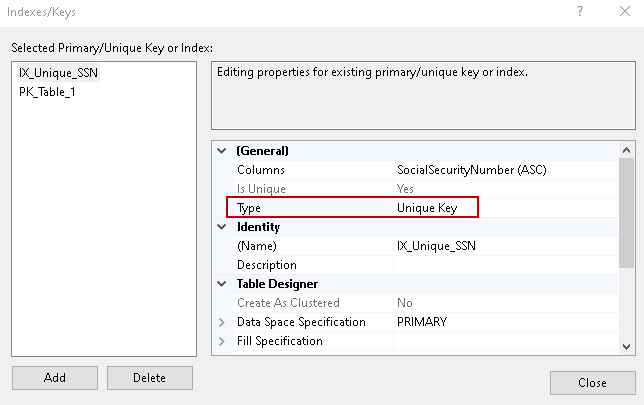Expand Fill Specification property
Image resolution: width=644 pixels, height=405 pixels.
point(221,341)
